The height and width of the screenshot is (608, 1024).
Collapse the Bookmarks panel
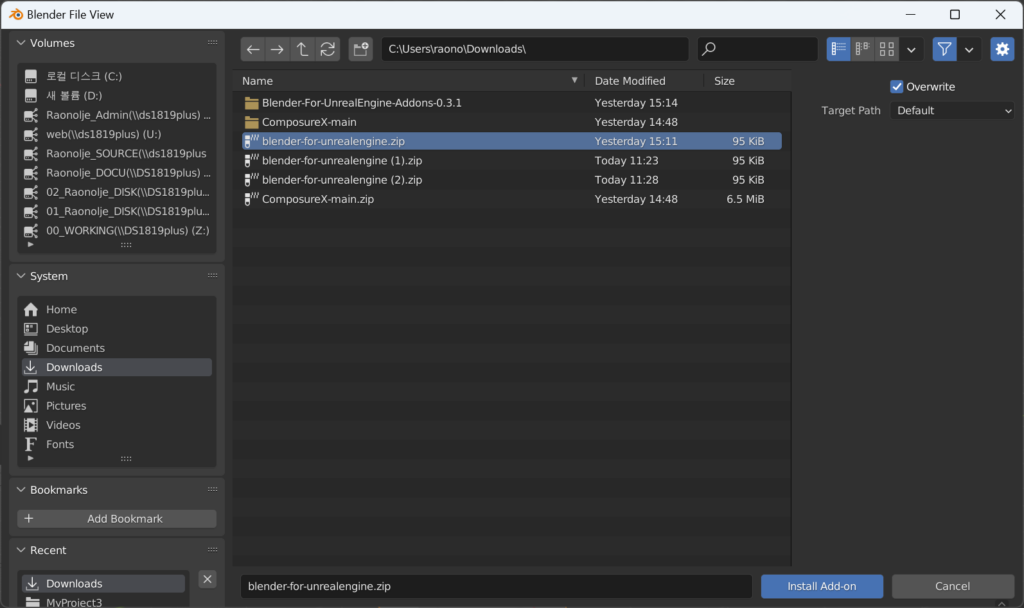pos(21,490)
